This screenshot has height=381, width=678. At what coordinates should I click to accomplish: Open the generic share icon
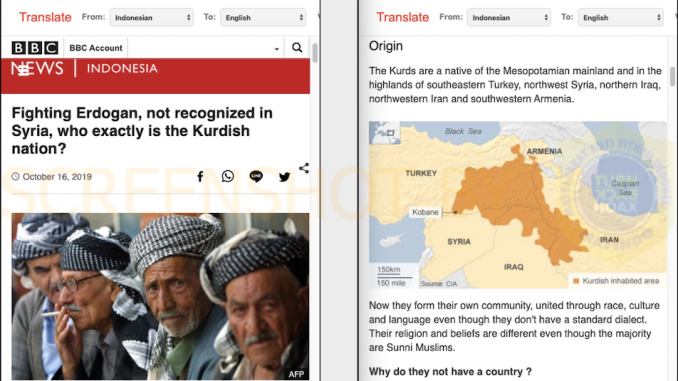pyautogui.click(x=304, y=168)
